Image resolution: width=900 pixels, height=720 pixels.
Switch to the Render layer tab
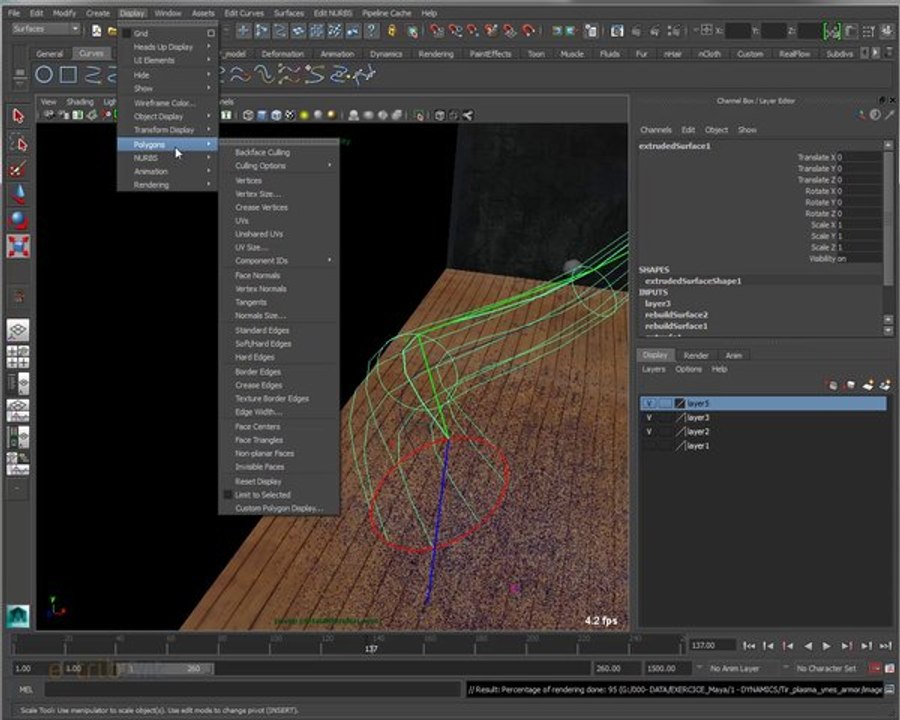click(696, 355)
